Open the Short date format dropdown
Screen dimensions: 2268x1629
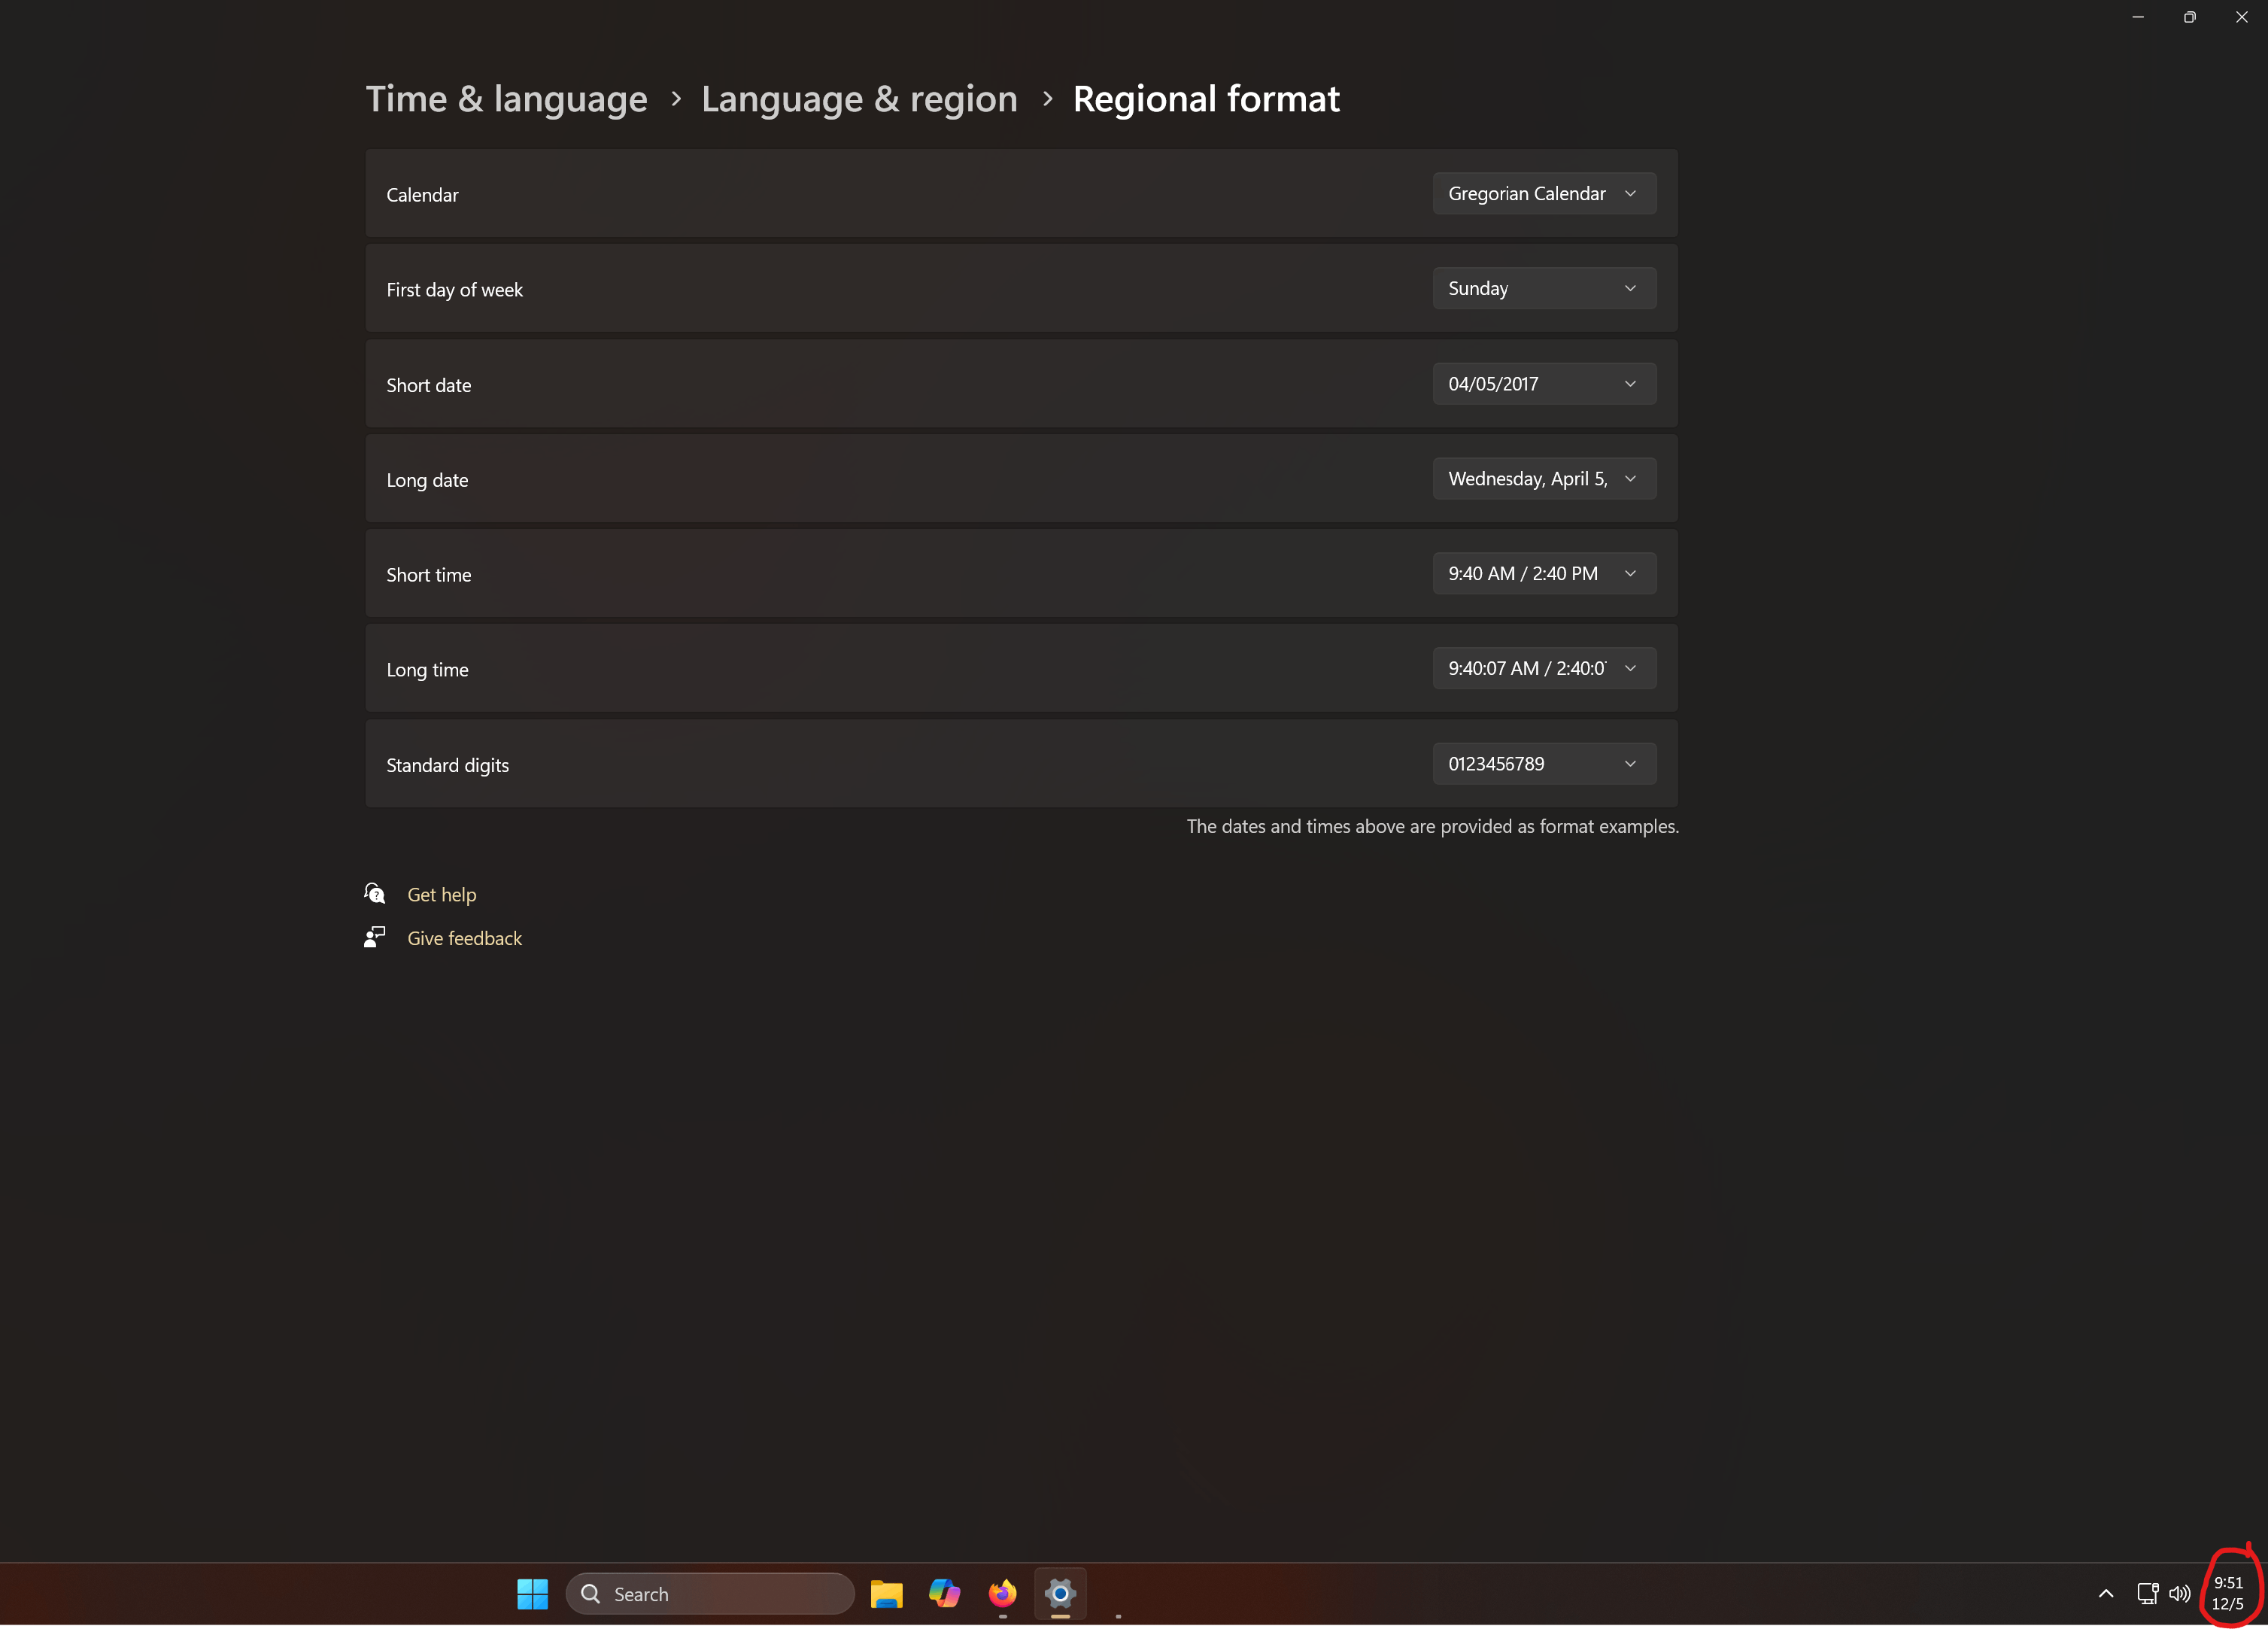point(1543,384)
